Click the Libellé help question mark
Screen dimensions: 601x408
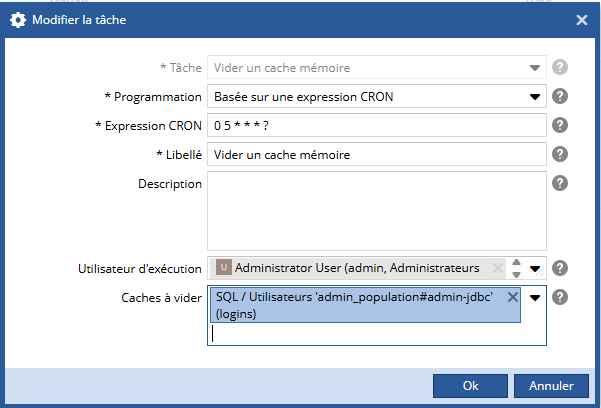point(560,155)
